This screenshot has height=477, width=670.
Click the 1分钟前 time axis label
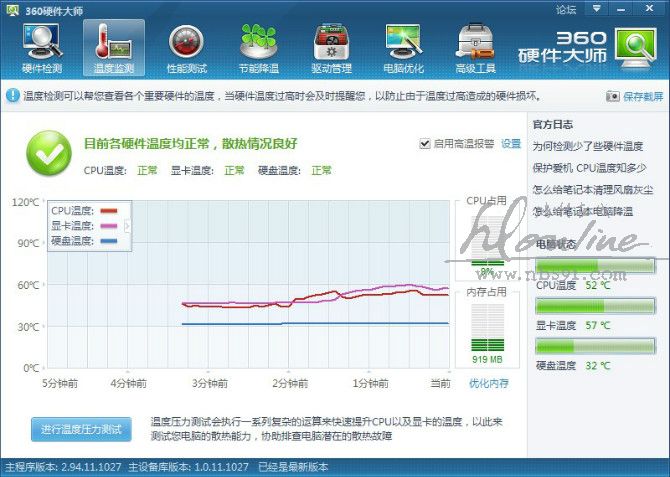pos(370,383)
